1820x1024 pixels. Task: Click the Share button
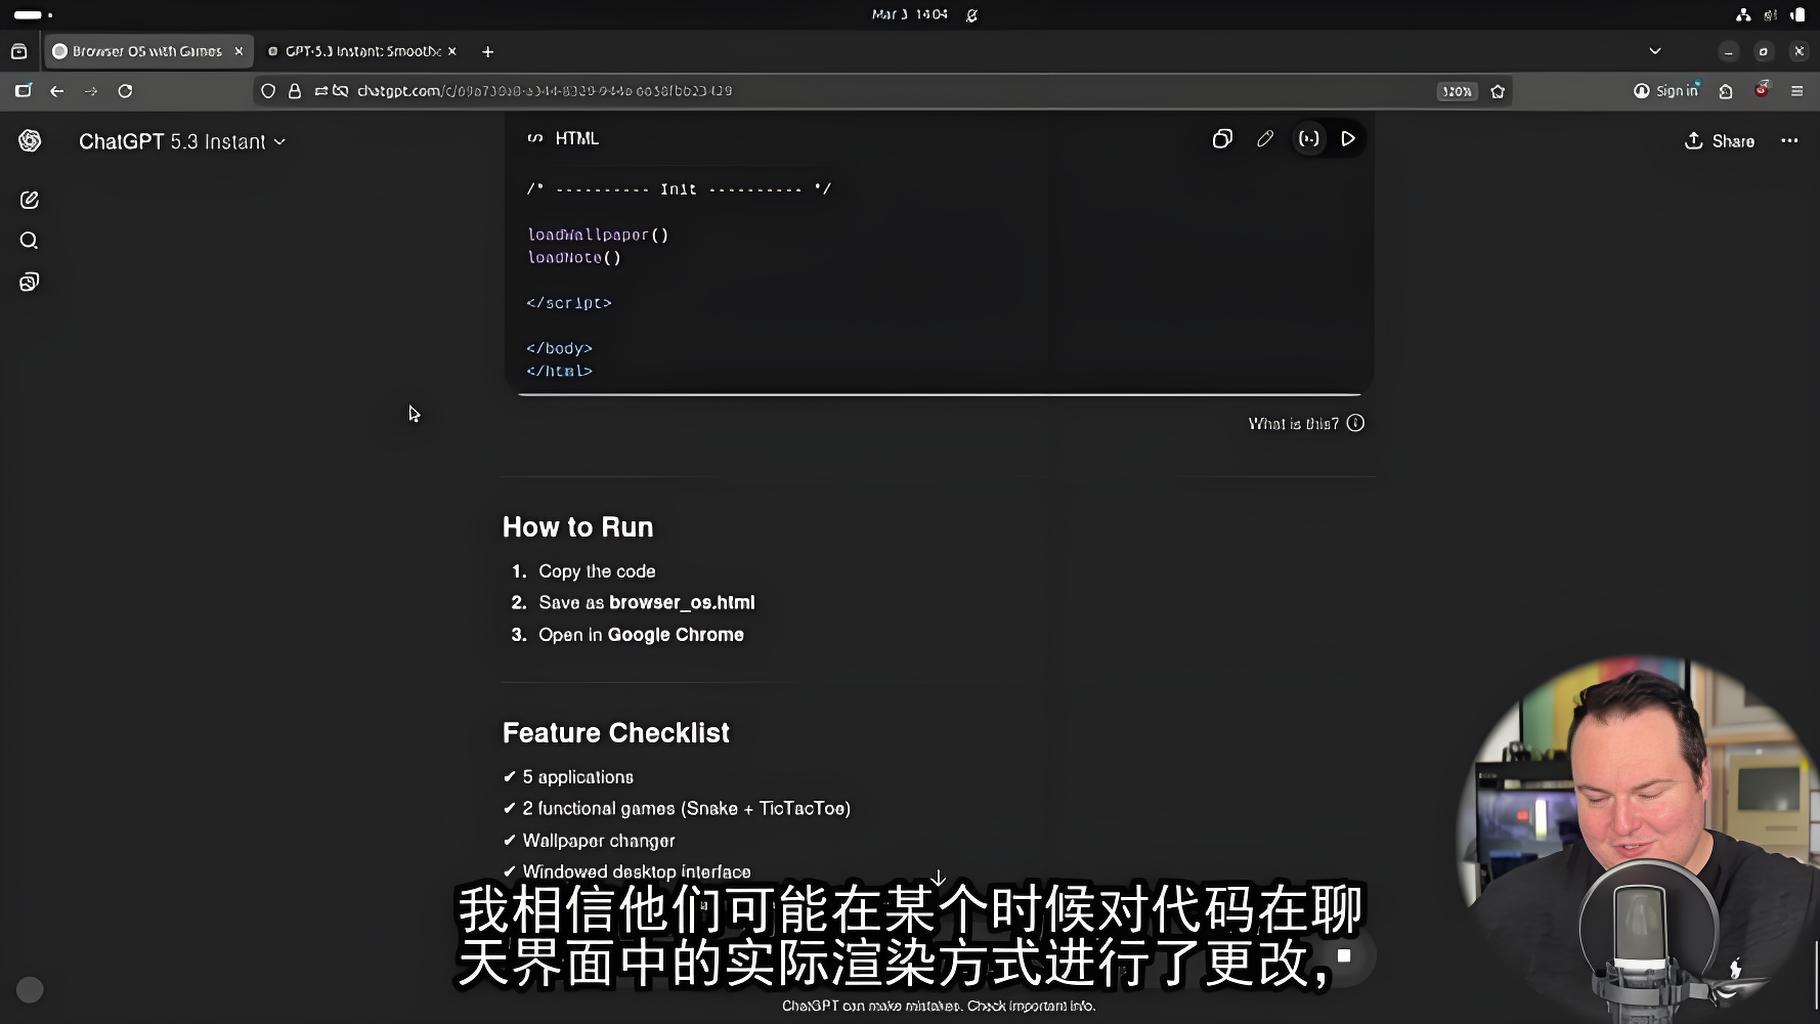pos(1718,141)
